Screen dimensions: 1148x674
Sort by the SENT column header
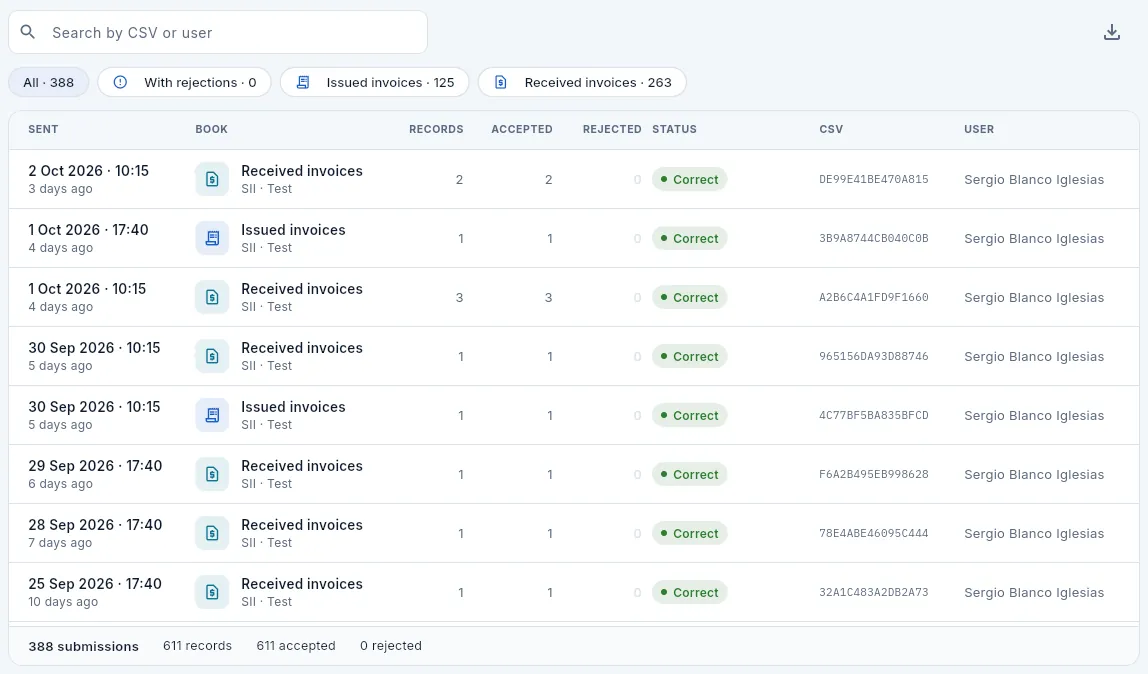[43, 130]
